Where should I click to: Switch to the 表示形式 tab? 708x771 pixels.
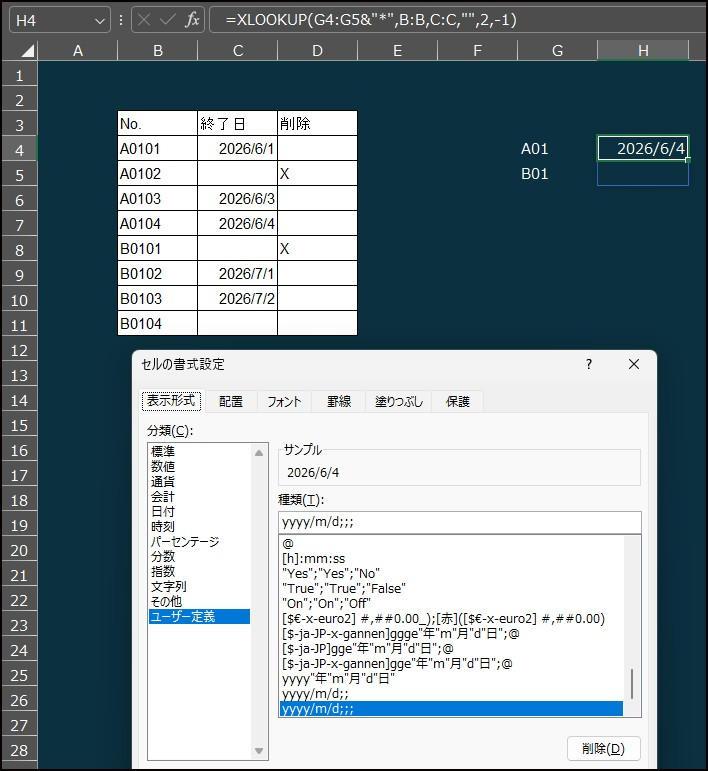pos(172,401)
